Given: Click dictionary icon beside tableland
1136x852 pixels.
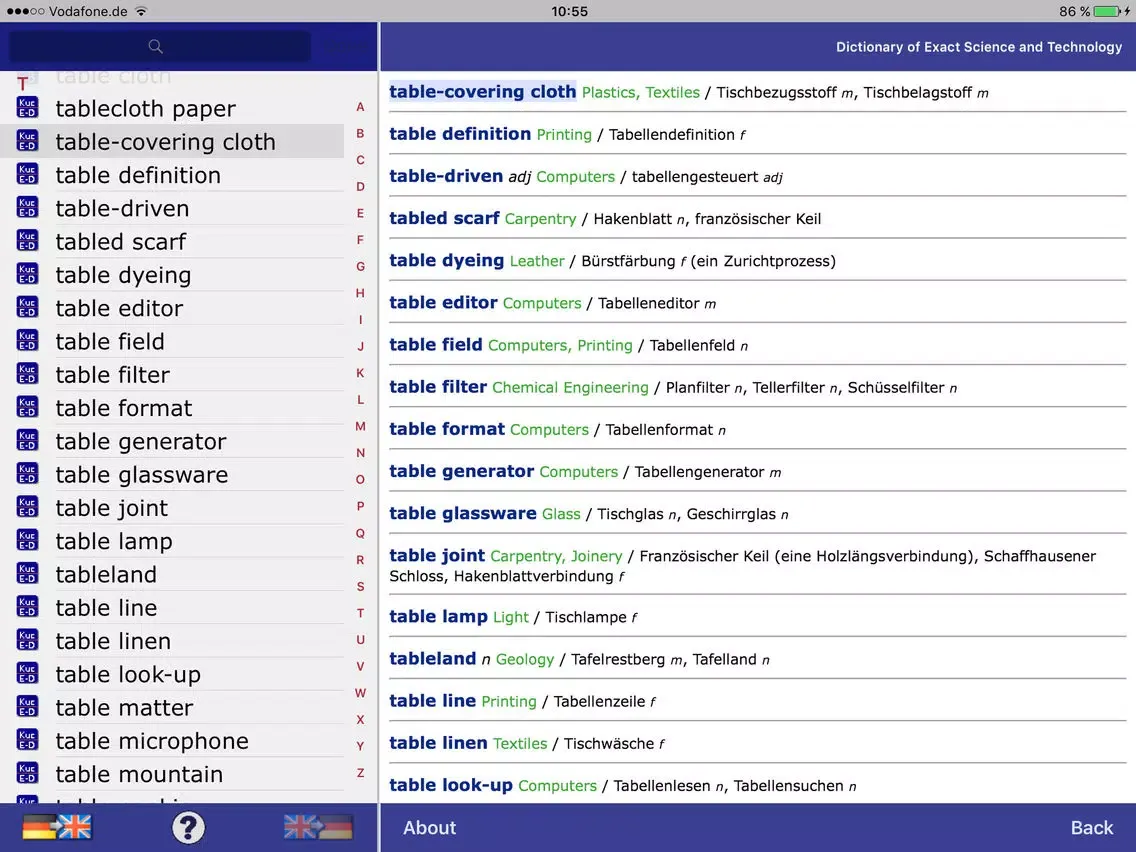Looking at the screenshot, I should click(x=28, y=574).
